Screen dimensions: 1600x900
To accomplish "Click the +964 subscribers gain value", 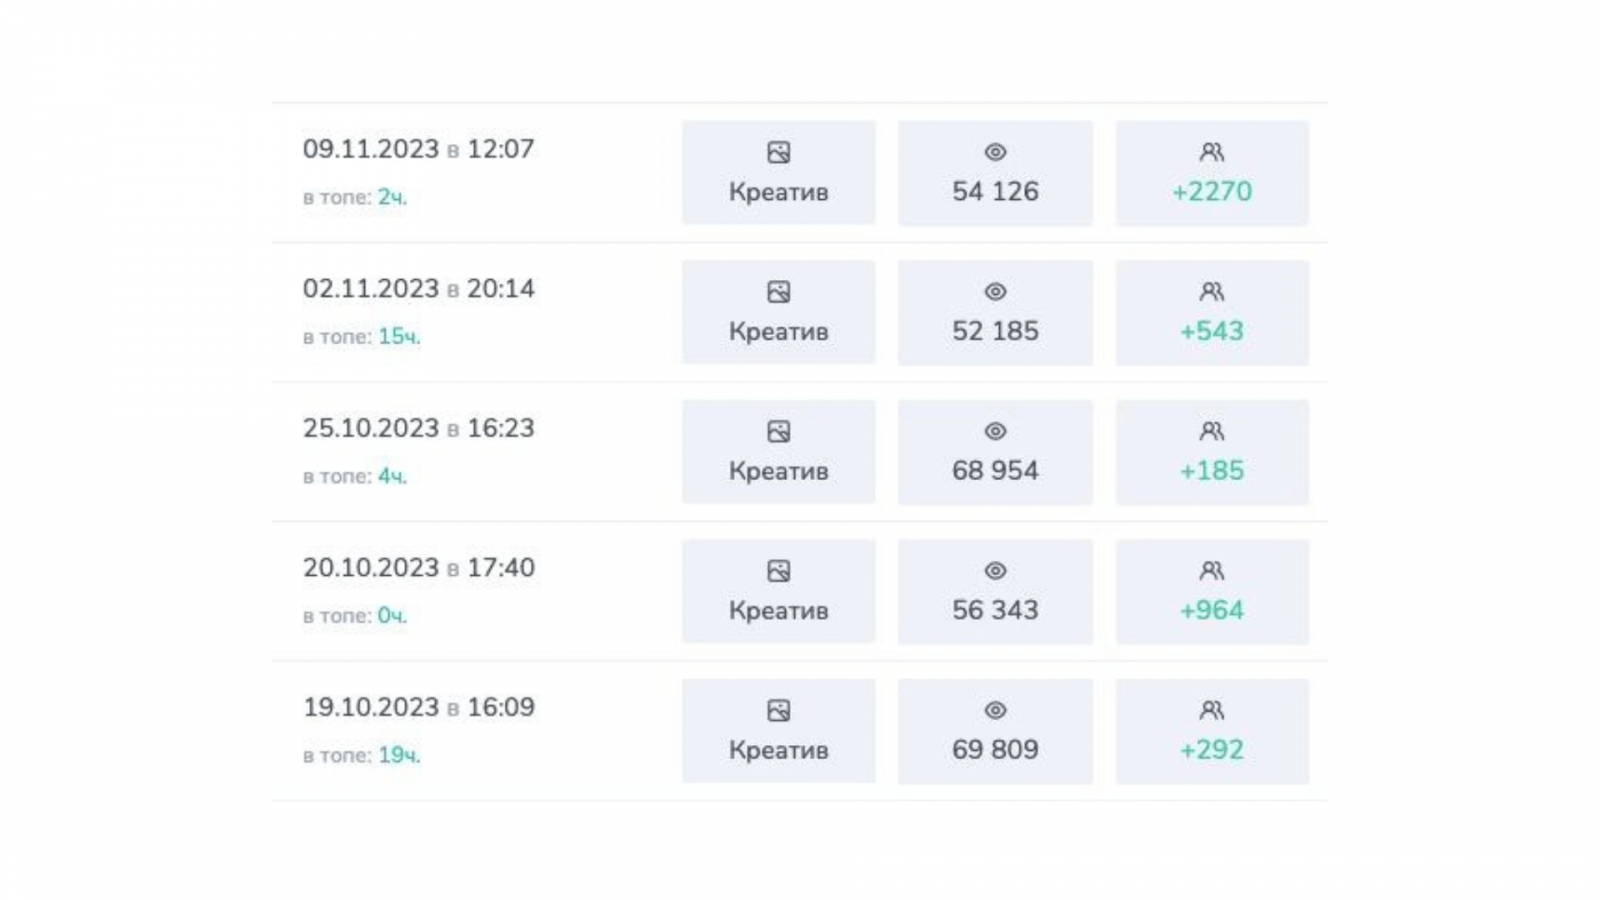I will 1212,610.
